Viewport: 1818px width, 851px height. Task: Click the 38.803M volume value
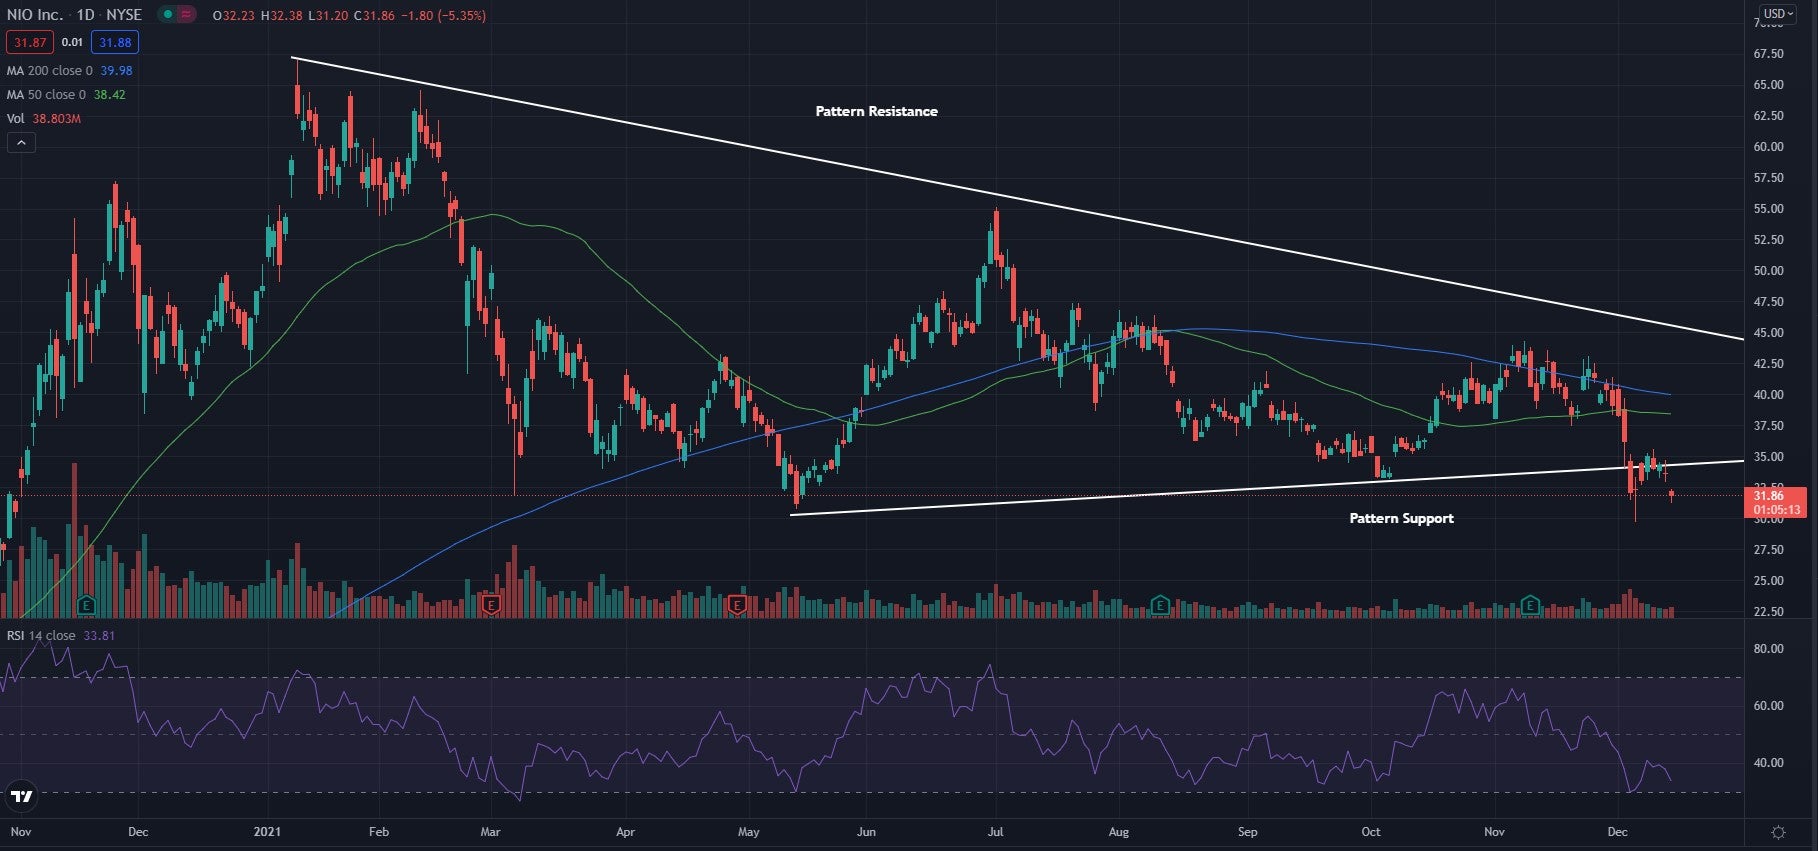point(57,119)
